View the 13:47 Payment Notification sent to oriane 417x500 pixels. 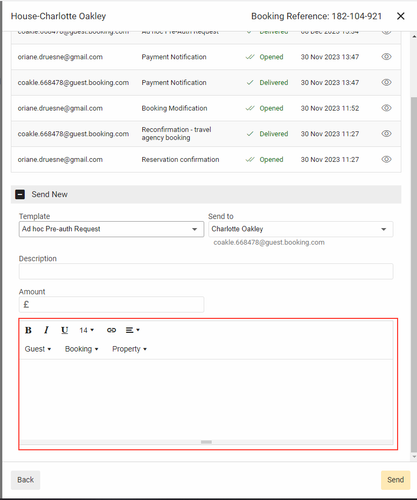point(386,57)
